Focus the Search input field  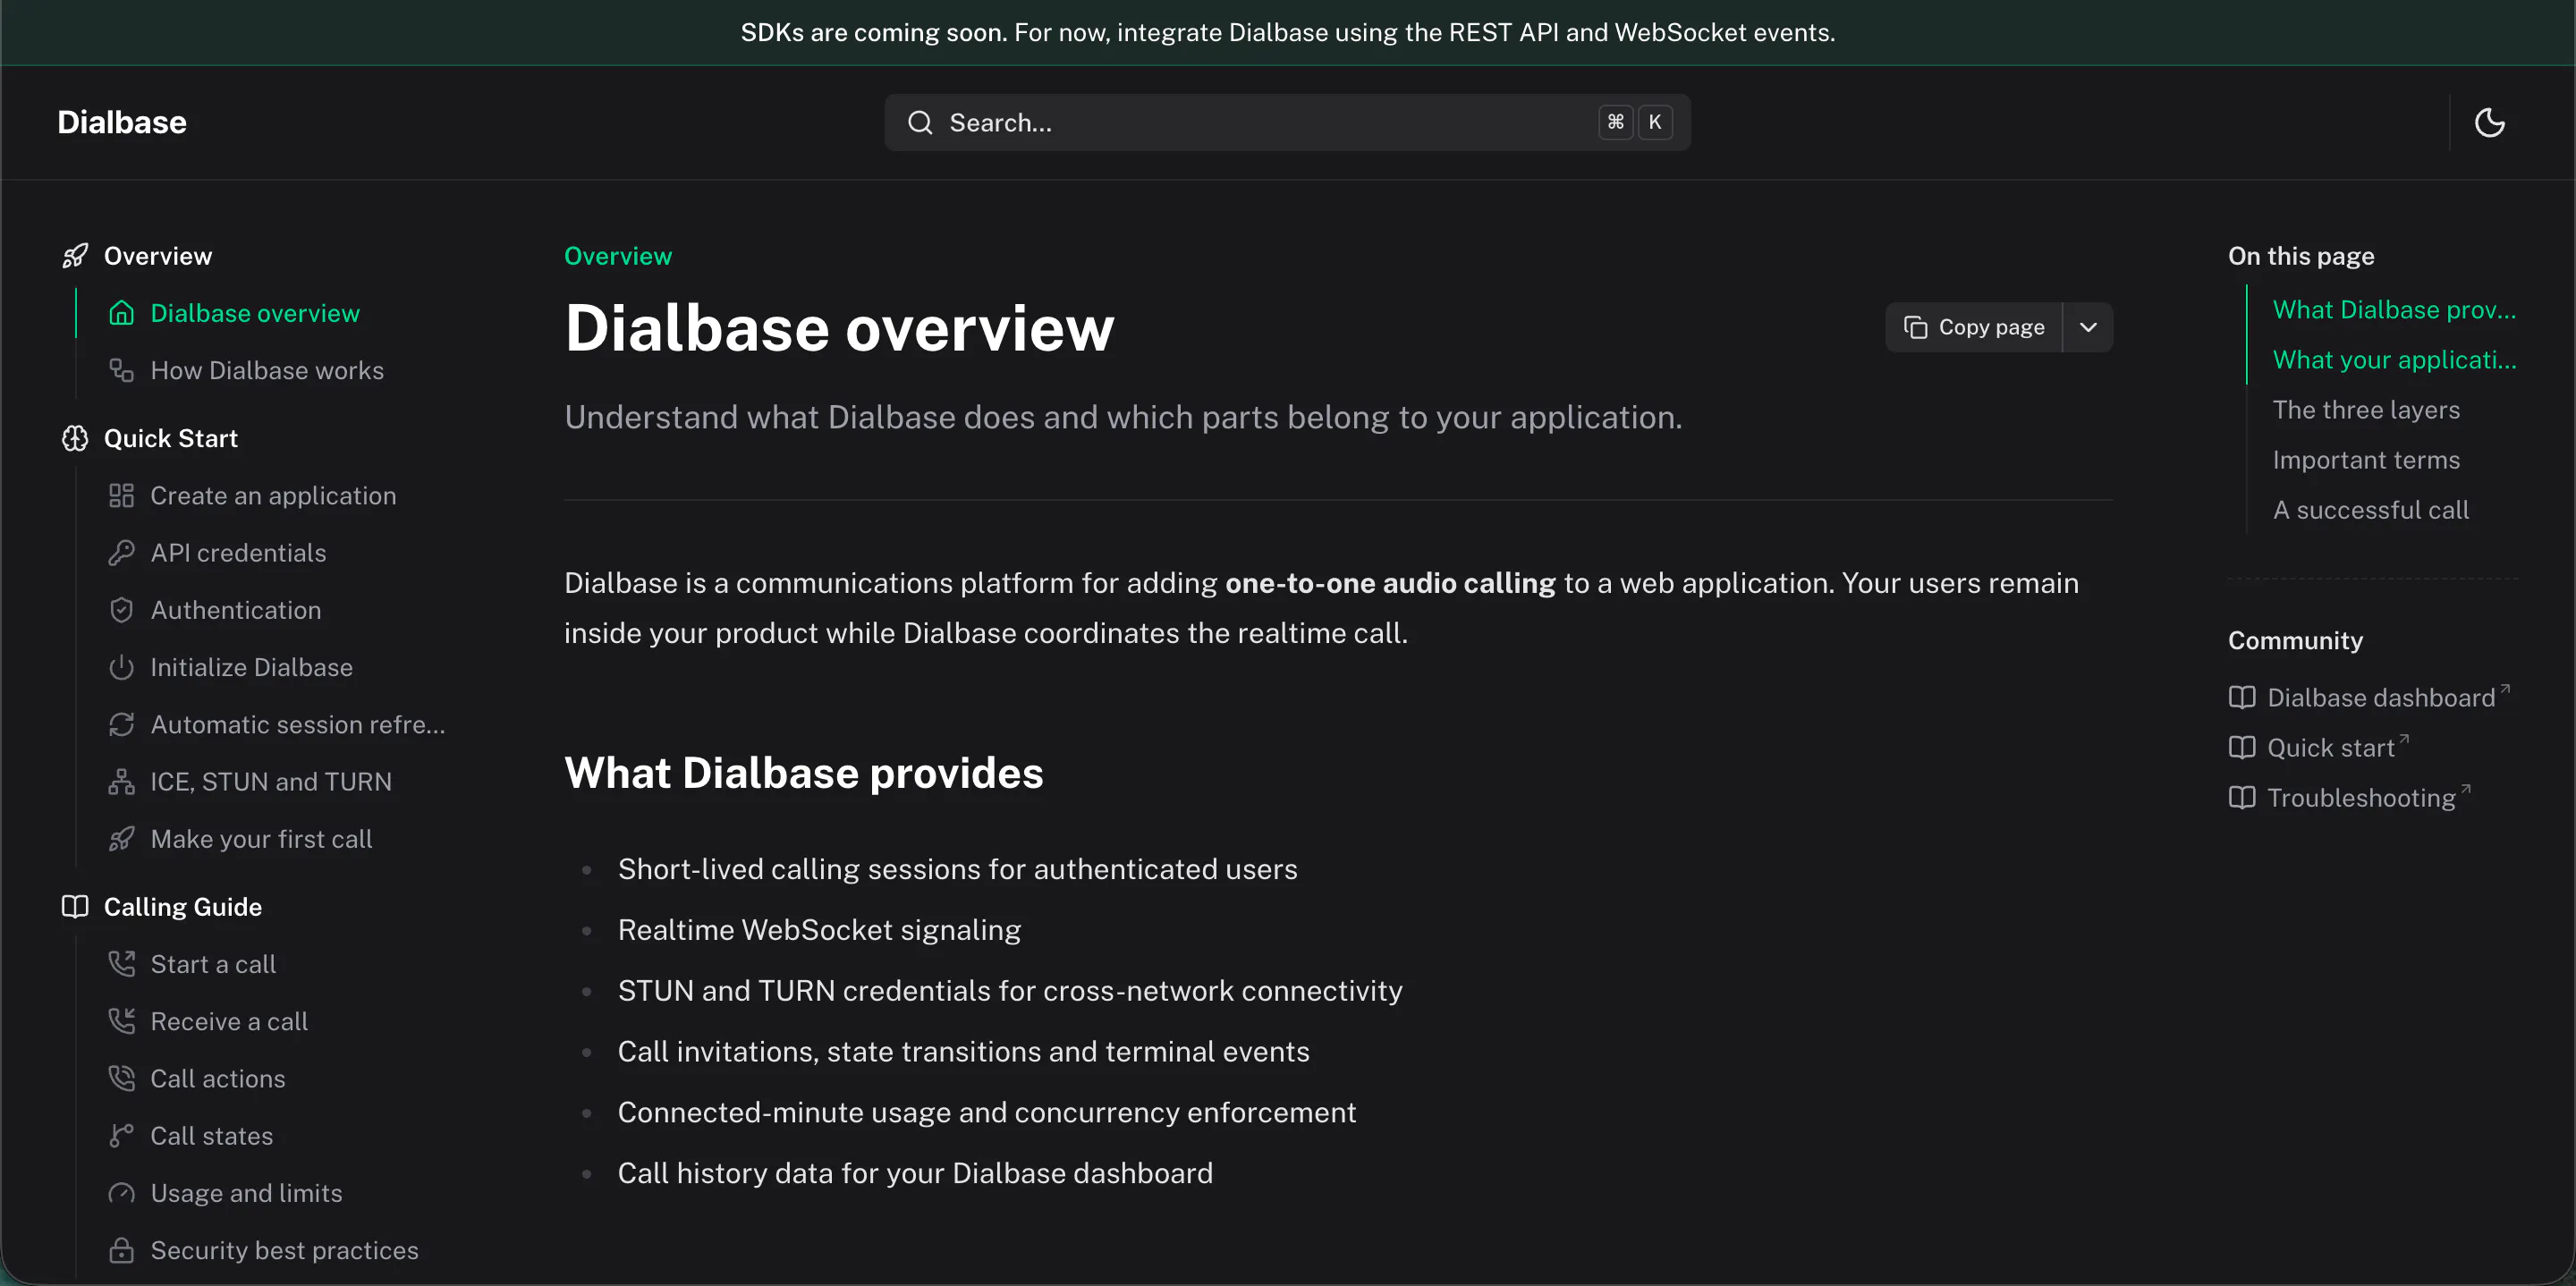[1287, 122]
